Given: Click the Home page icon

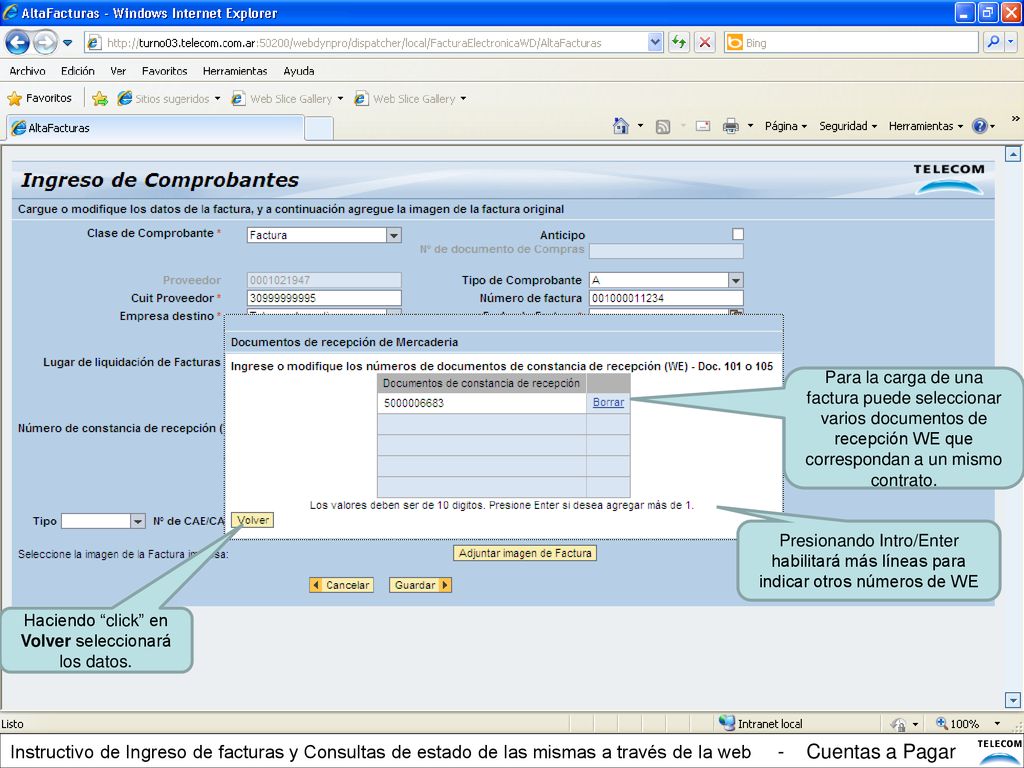Looking at the screenshot, I should coord(621,126).
